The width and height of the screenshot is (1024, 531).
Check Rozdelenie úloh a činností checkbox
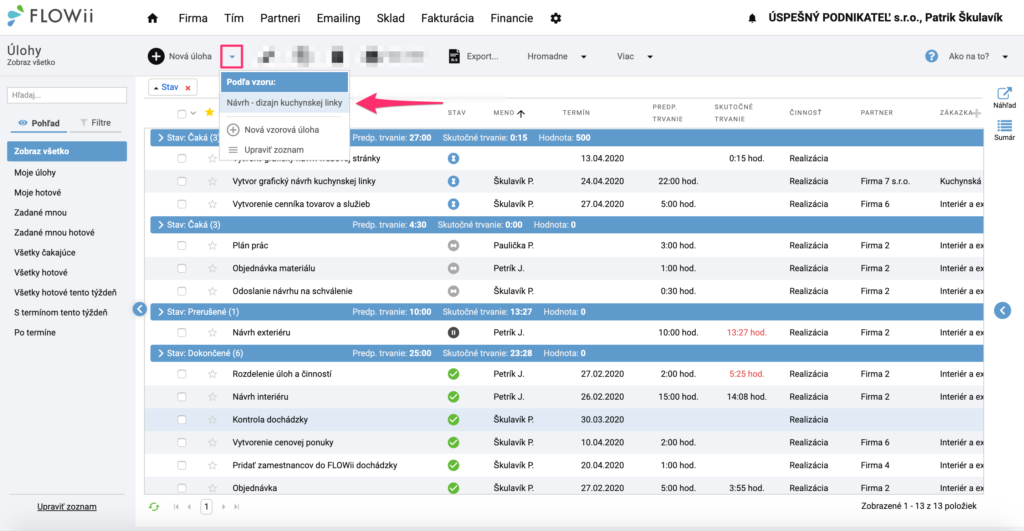click(x=182, y=374)
